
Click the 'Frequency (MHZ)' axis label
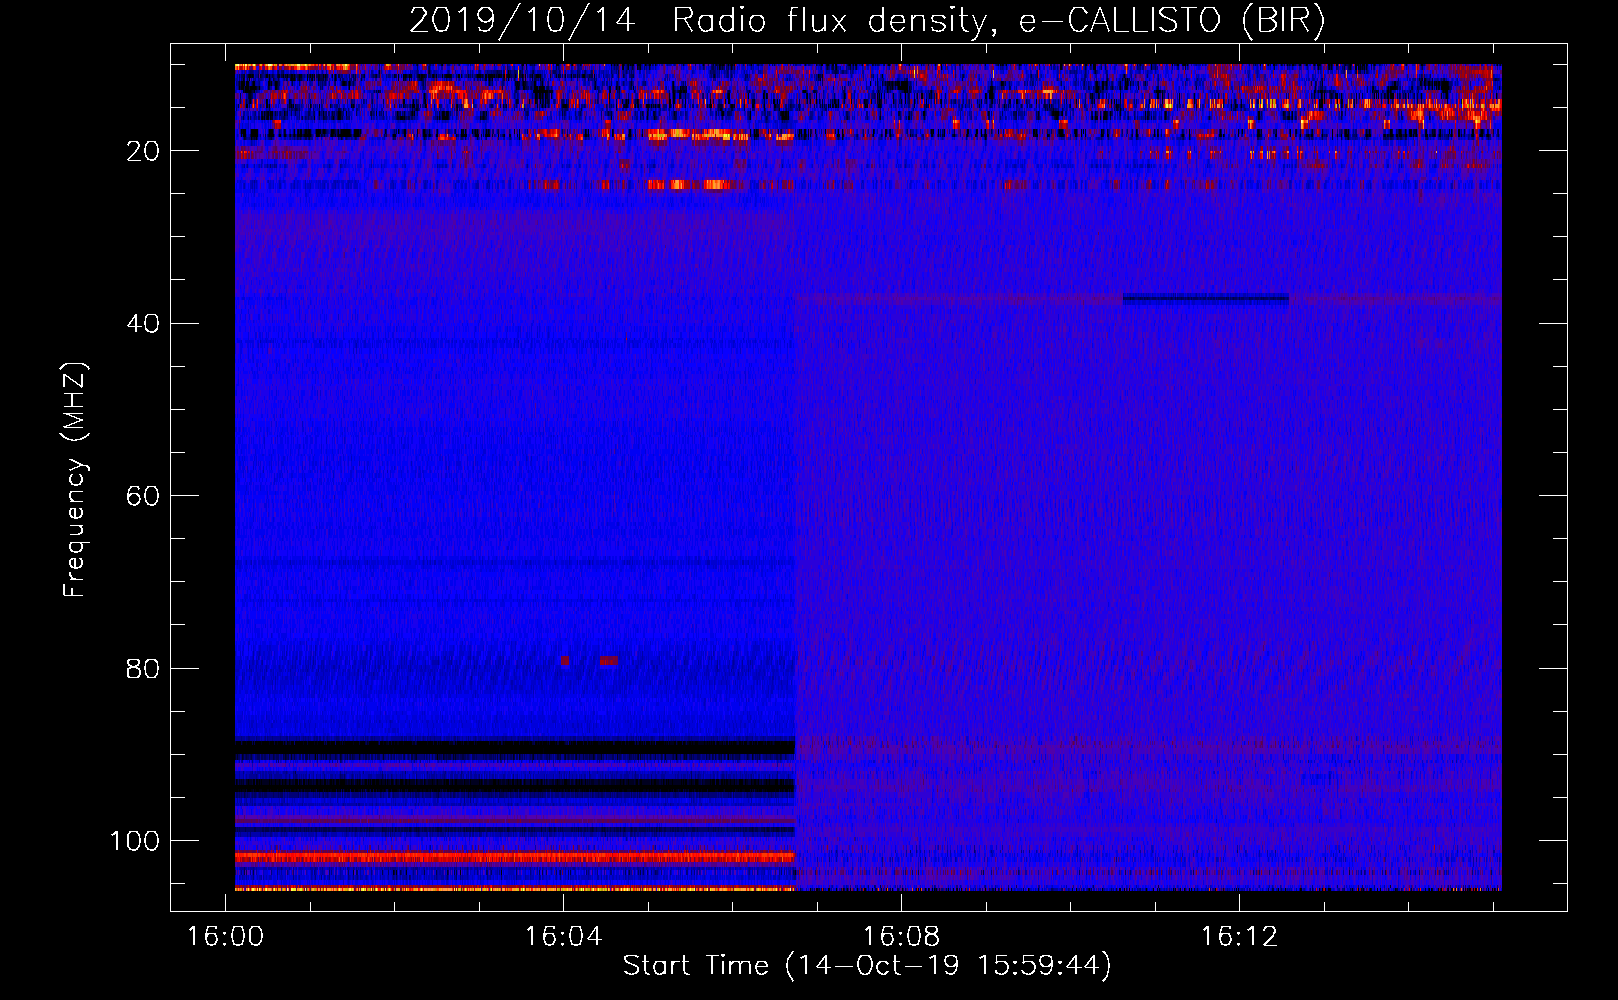tap(75, 480)
